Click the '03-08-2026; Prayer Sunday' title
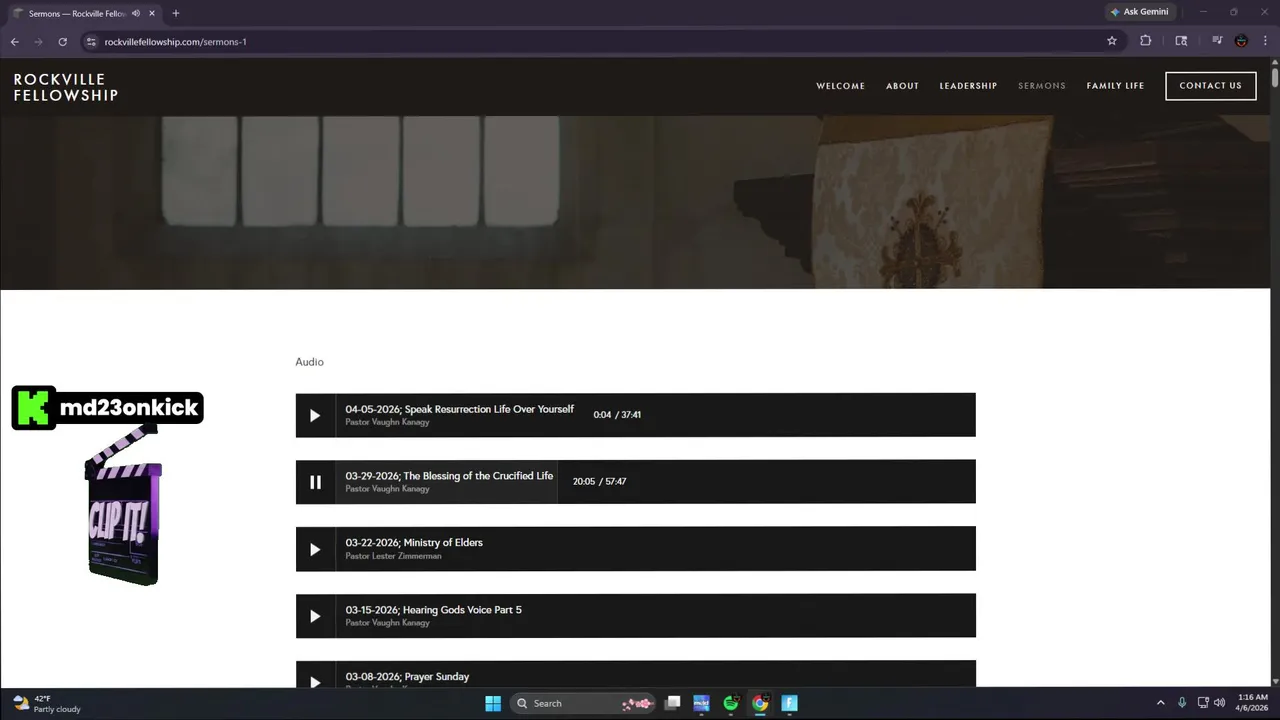 coord(407,677)
